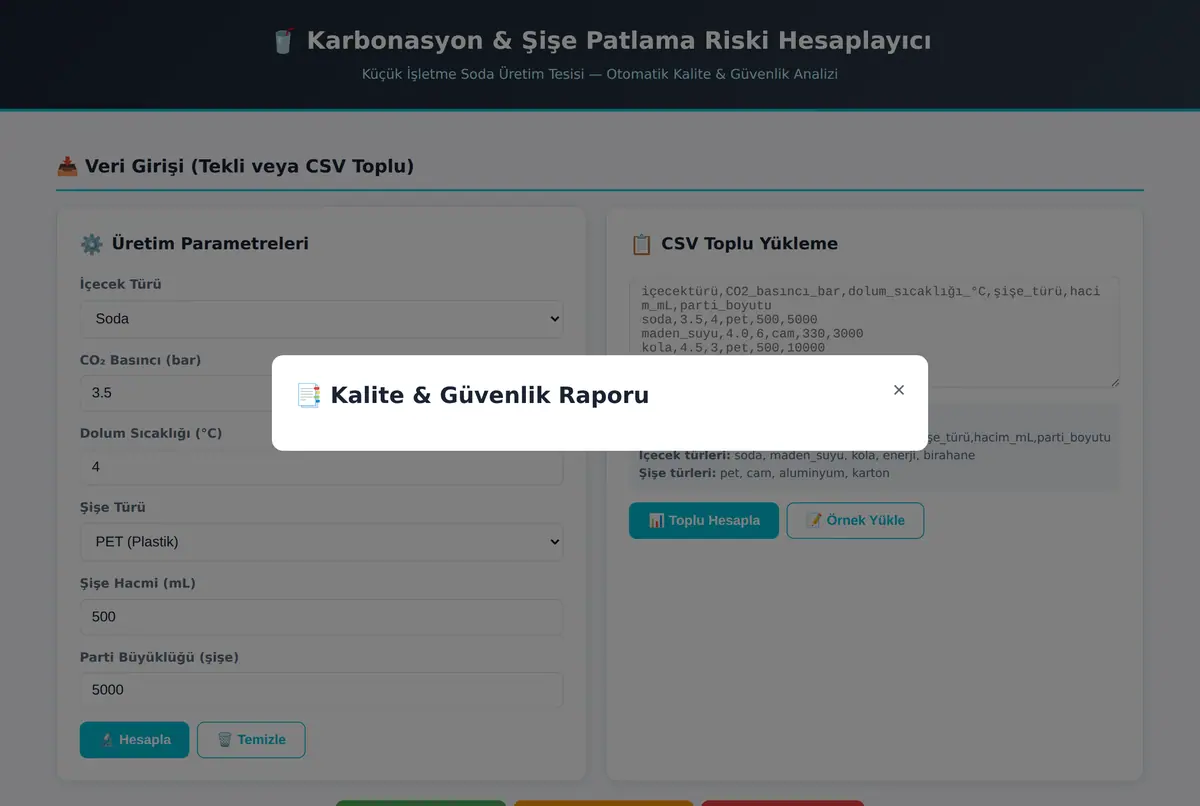Click the 'CO₂ Basıncı (bar)' label
Screen dimensions: 1200x806
click(x=140, y=360)
